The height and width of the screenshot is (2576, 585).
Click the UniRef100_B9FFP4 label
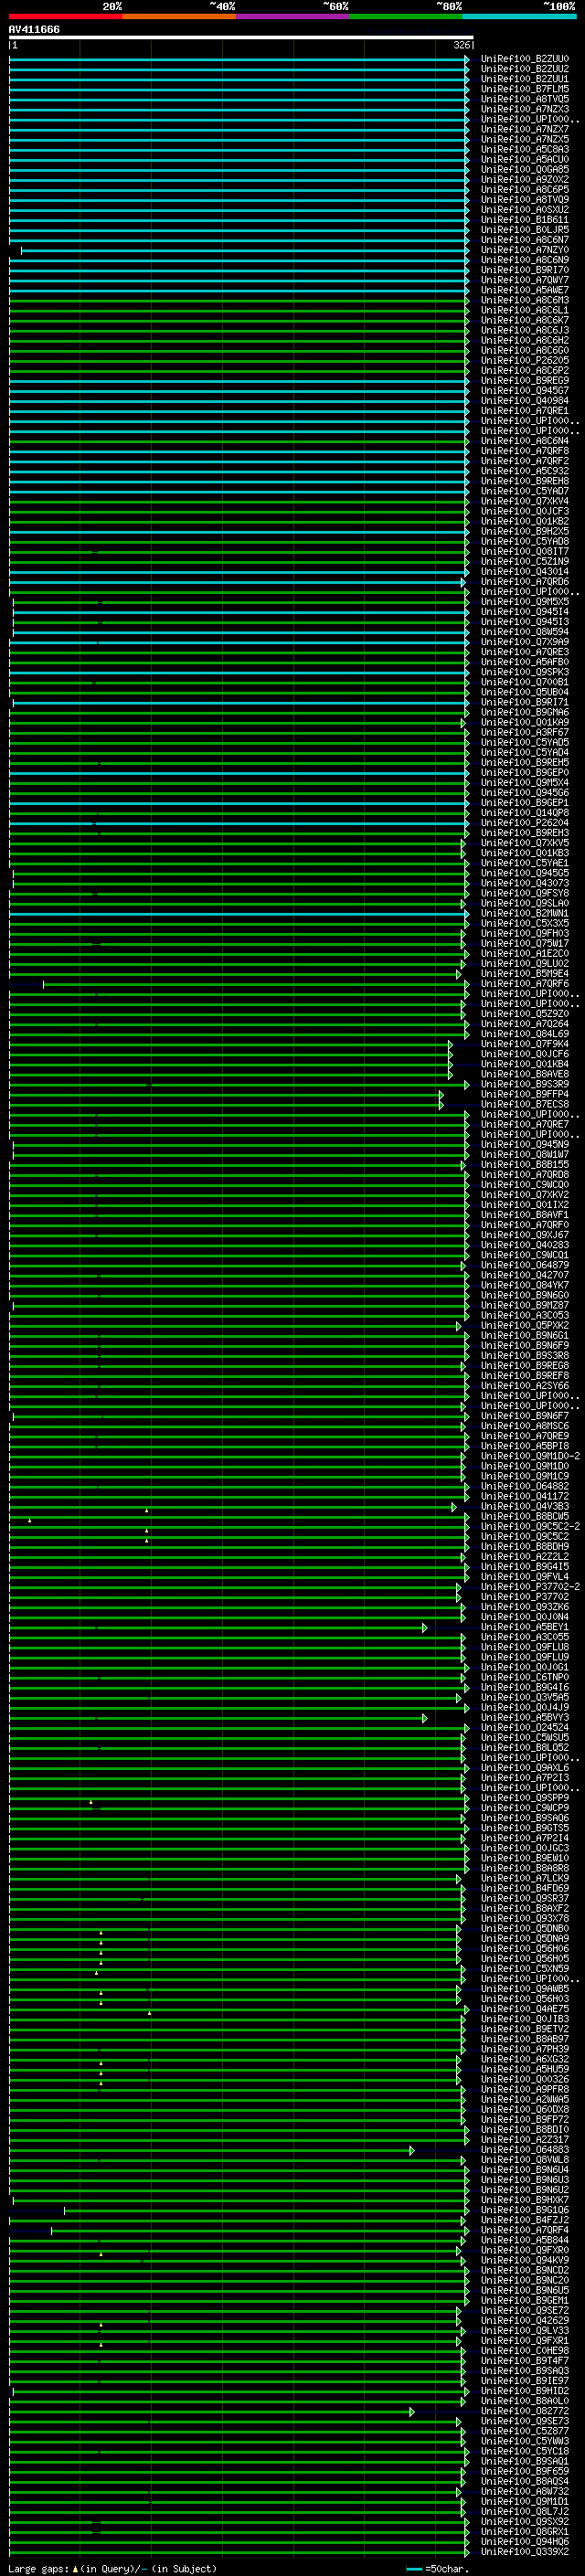click(525, 1094)
